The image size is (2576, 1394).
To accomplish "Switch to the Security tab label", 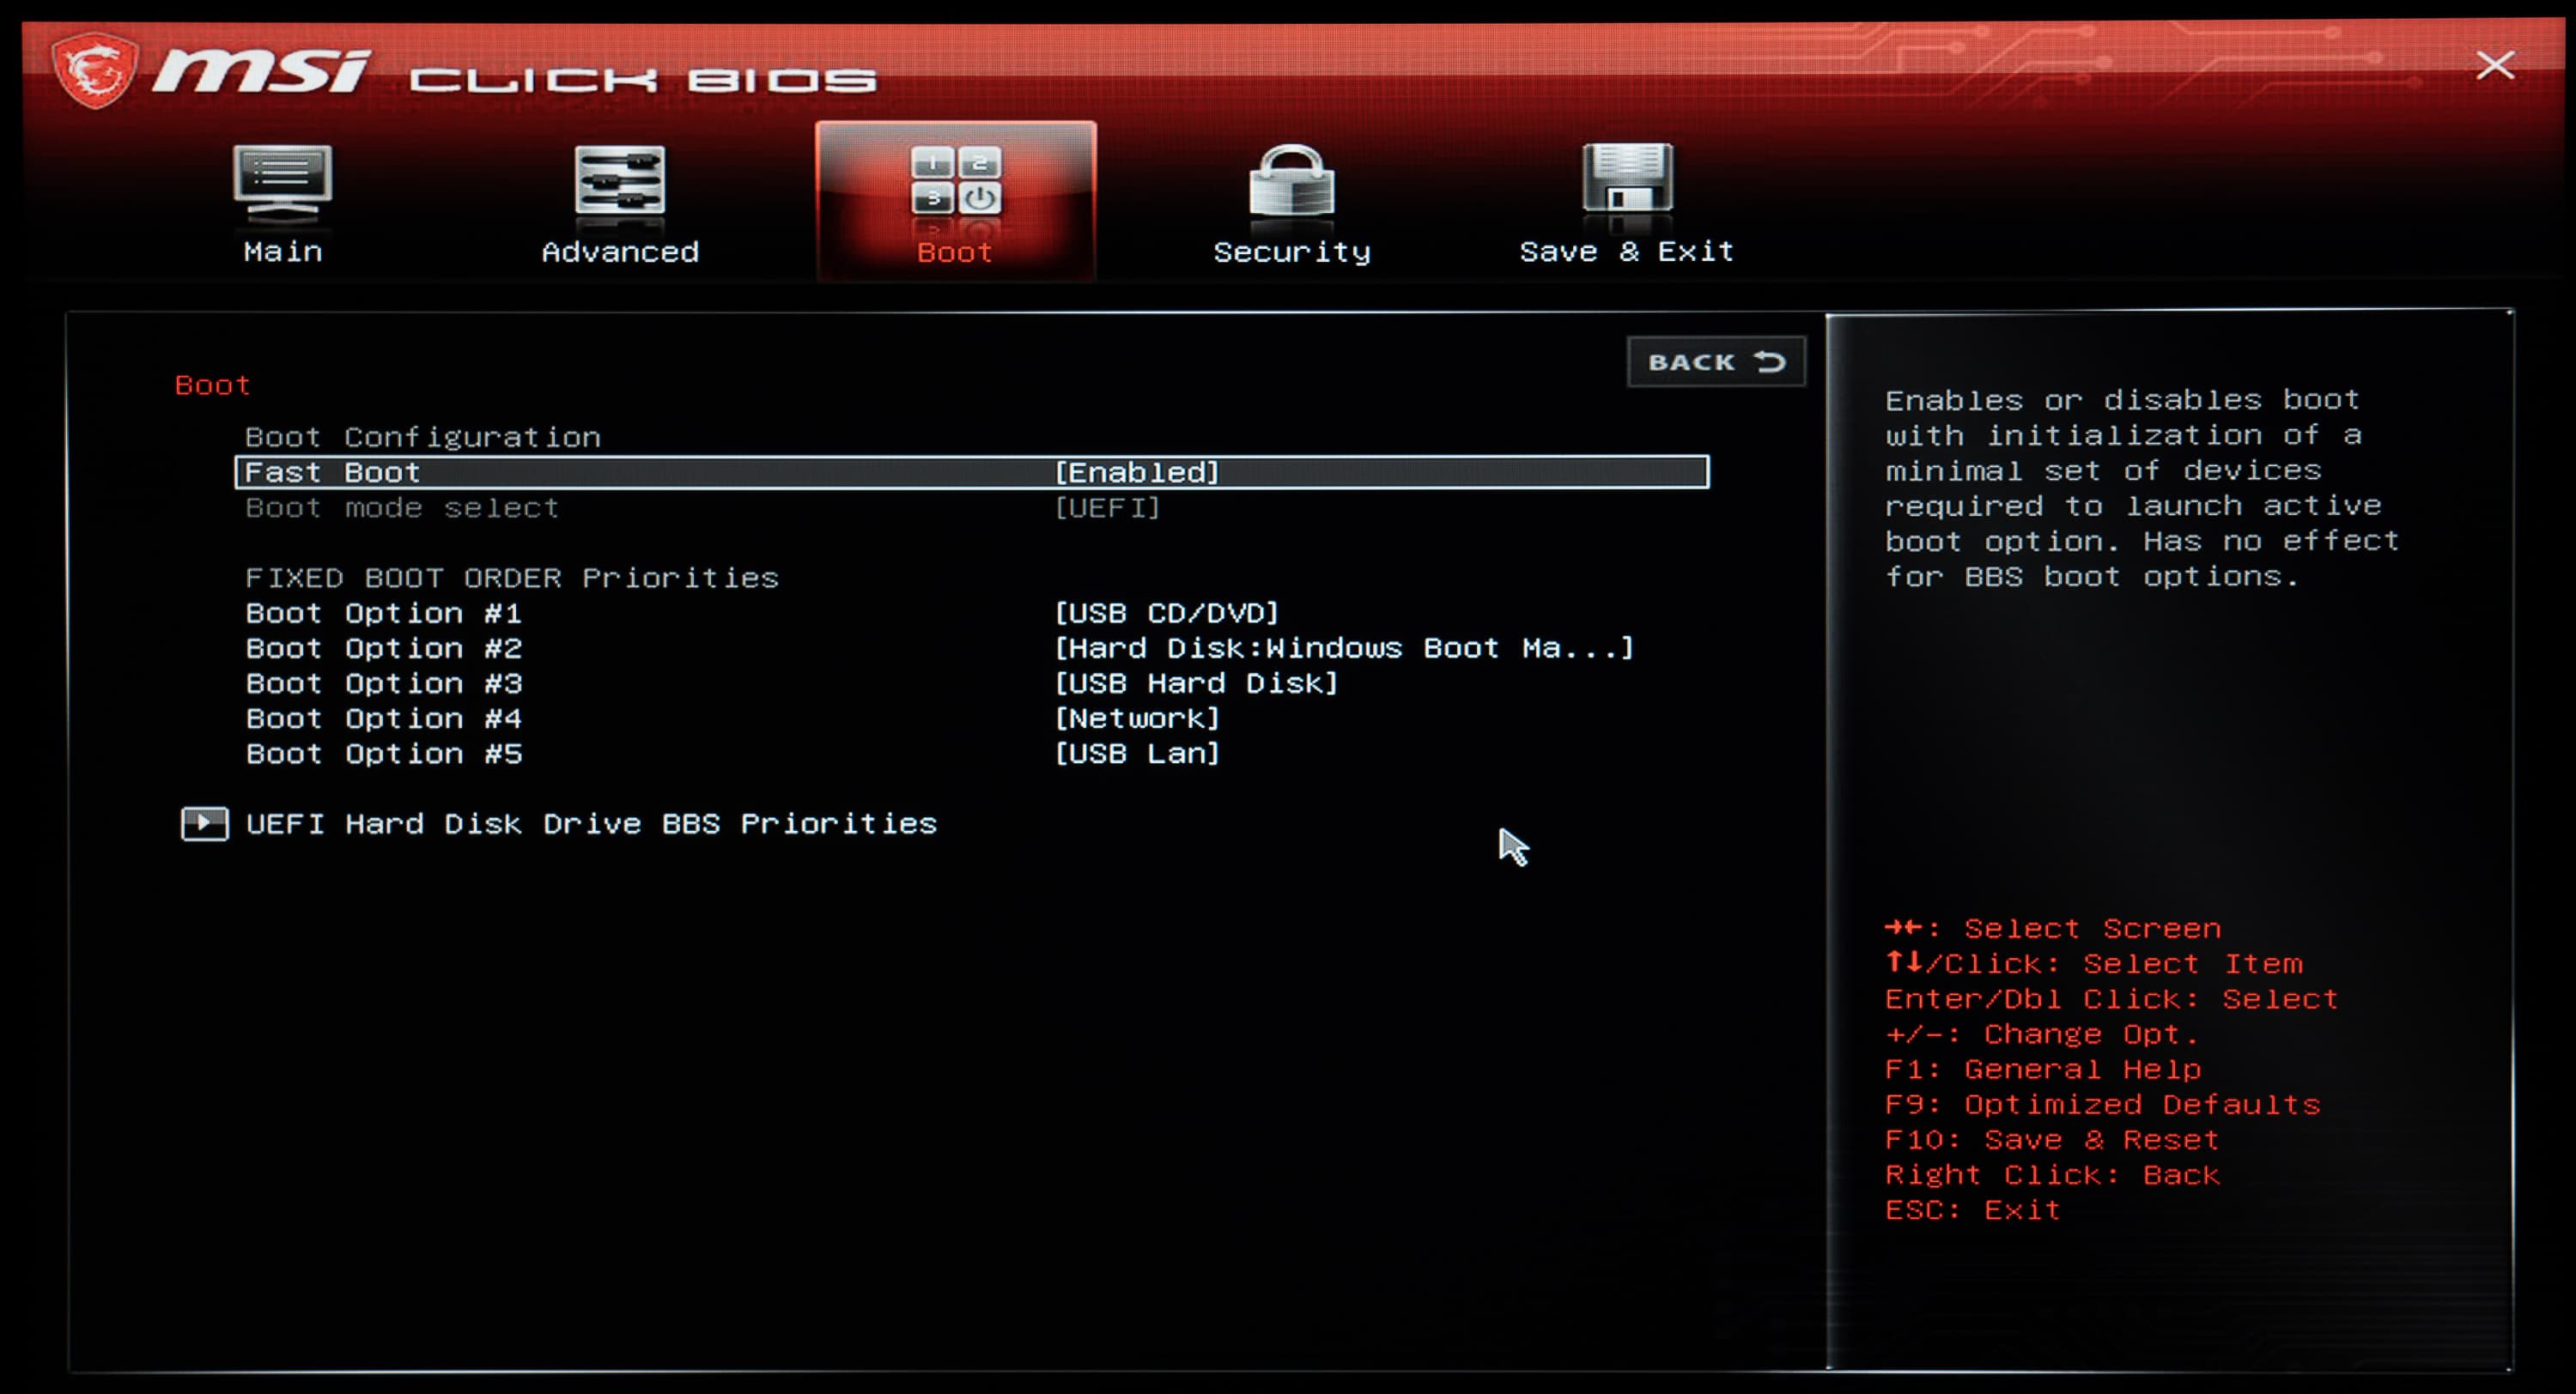I will (1291, 252).
